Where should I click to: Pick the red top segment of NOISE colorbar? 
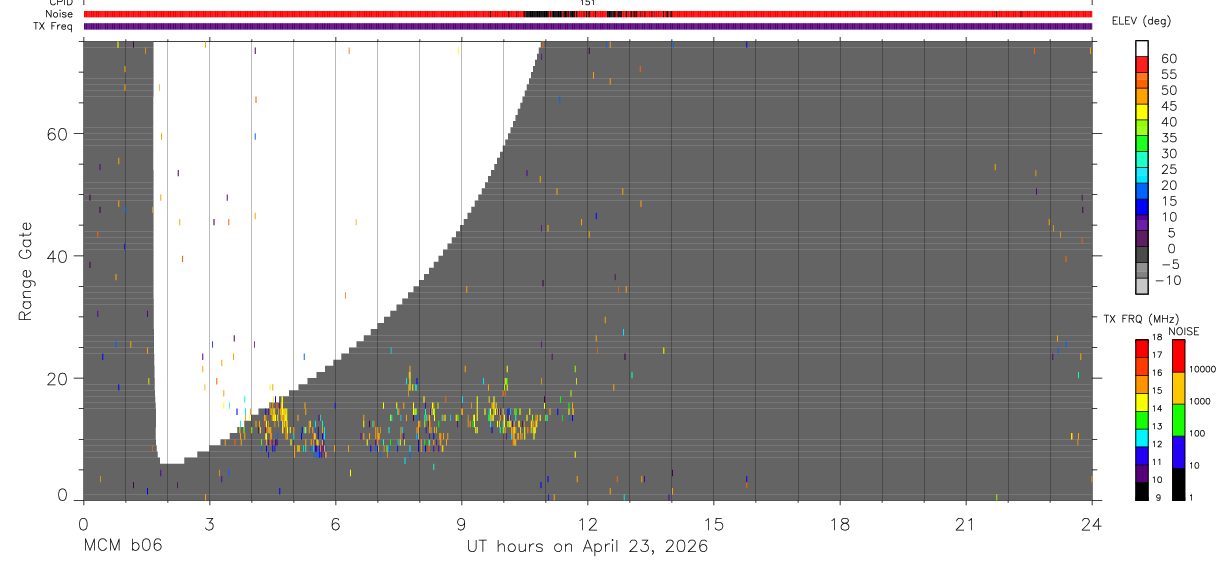click(1178, 356)
